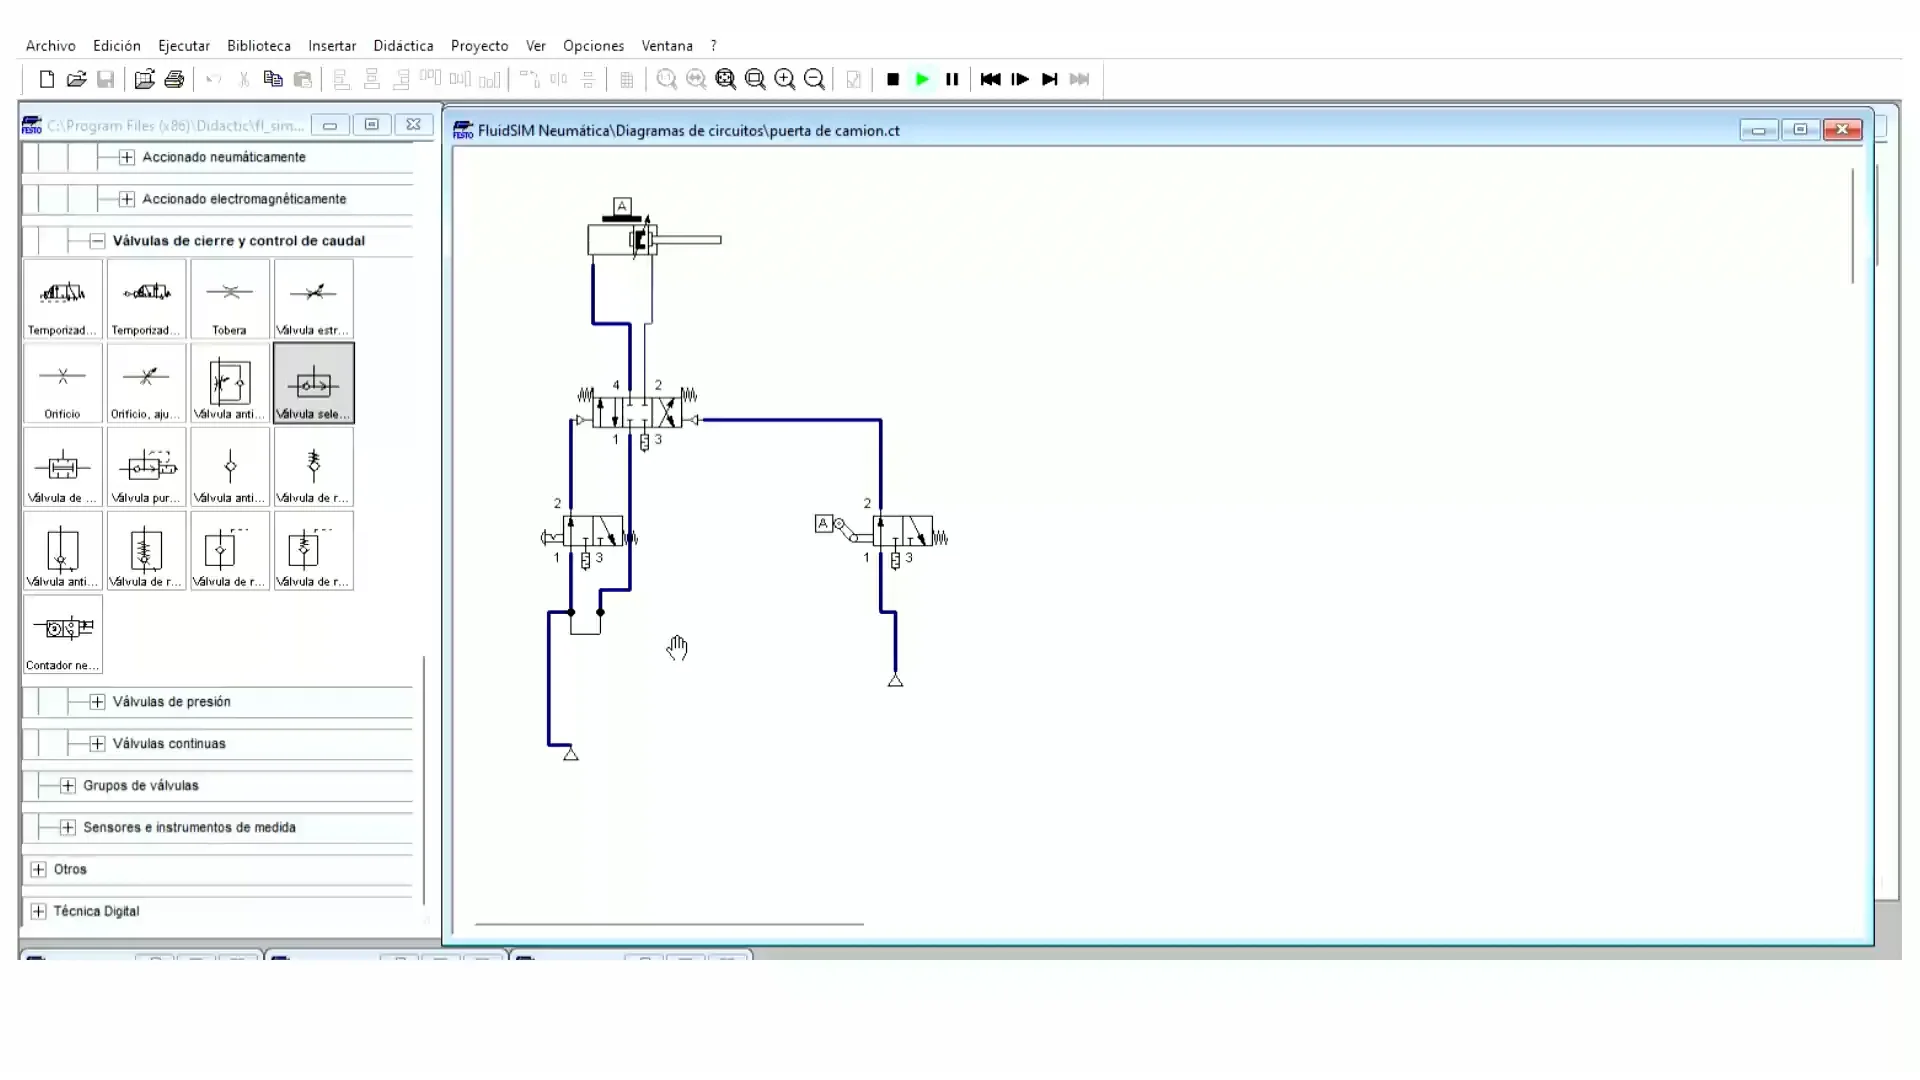Viewport: 1920px width, 1080px height.
Task: Expand Válvulas continuas node
Action: (x=97, y=744)
